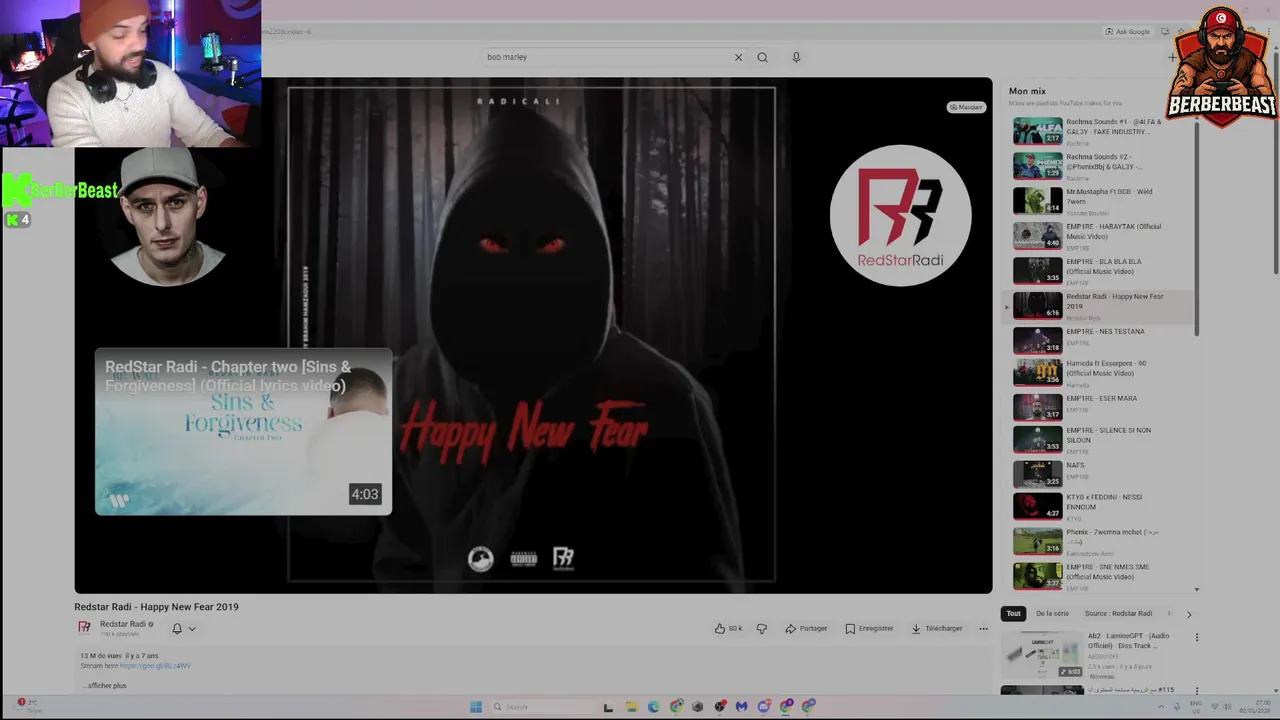This screenshot has width=1280, height=720.
Task: Show more filter chips with right arrow
Action: click(x=1189, y=614)
